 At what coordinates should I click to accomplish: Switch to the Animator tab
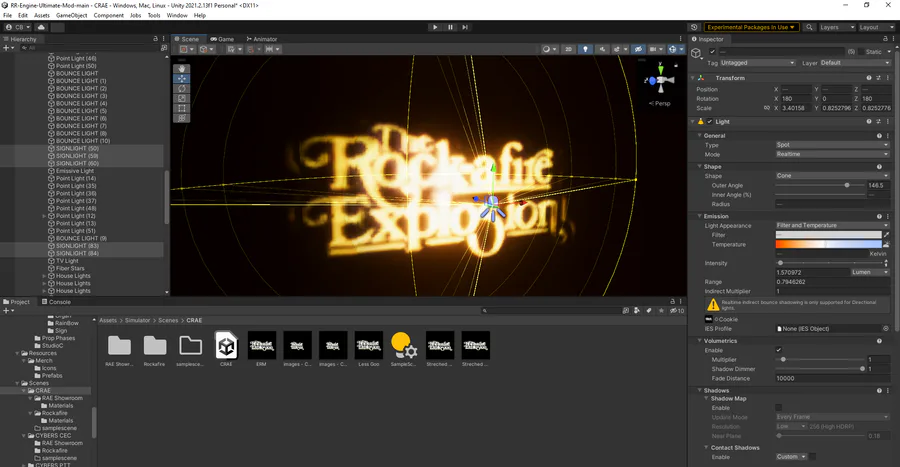pyautogui.click(x=262, y=39)
